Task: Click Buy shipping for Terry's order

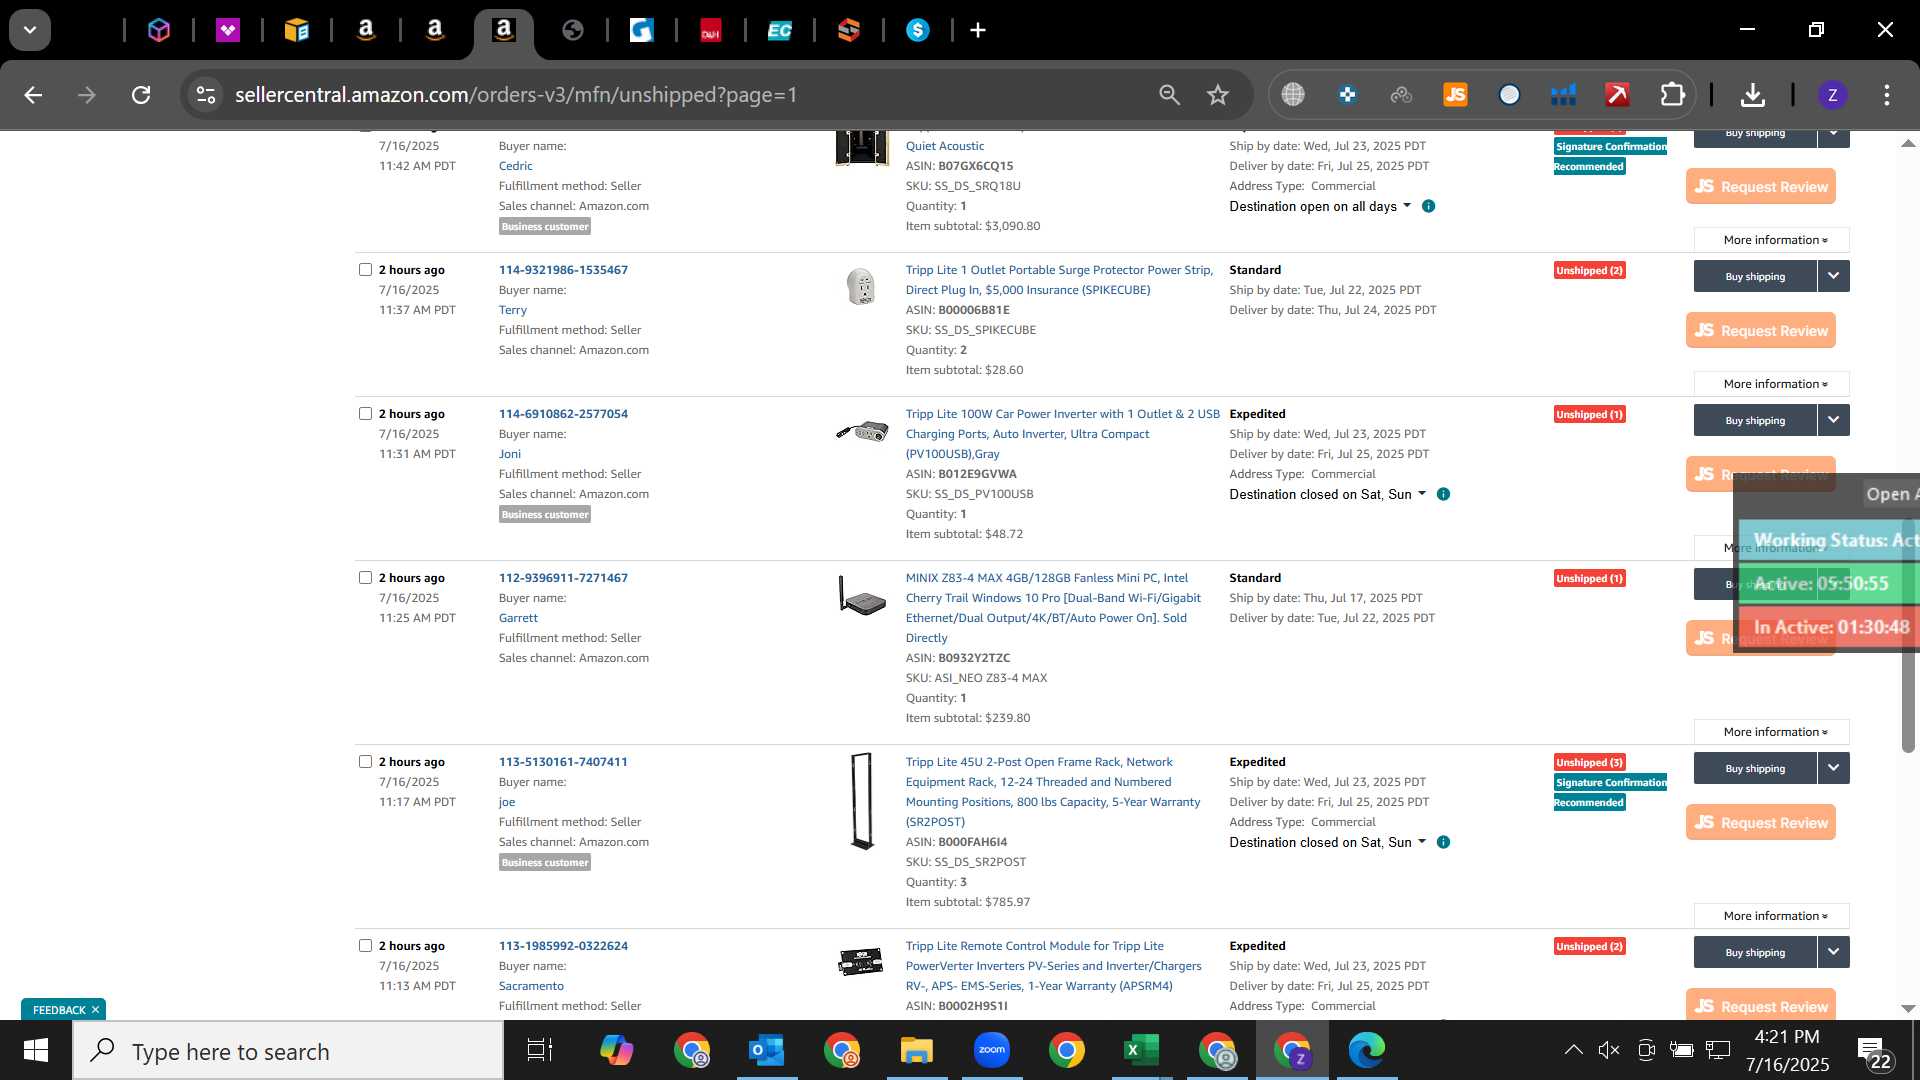Action: (x=1755, y=276)
